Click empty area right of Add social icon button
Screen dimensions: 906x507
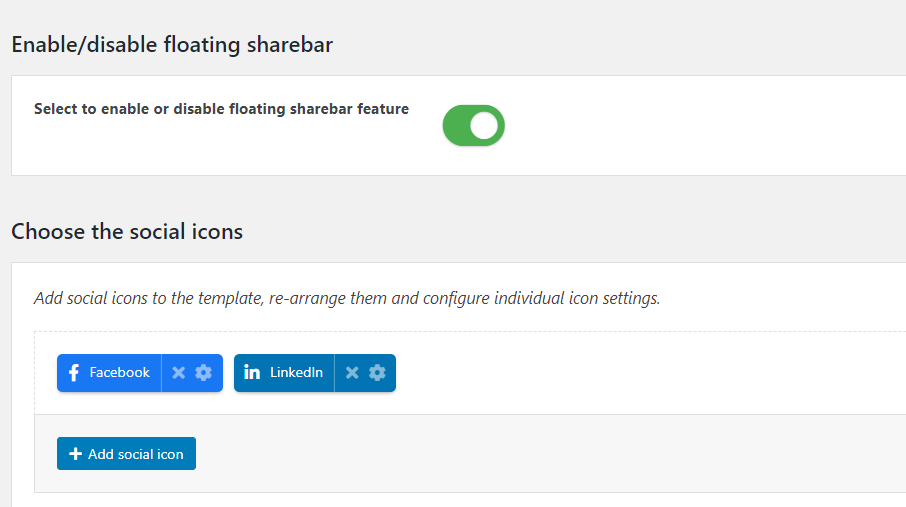pyautogui.click(x=550, y=454)
